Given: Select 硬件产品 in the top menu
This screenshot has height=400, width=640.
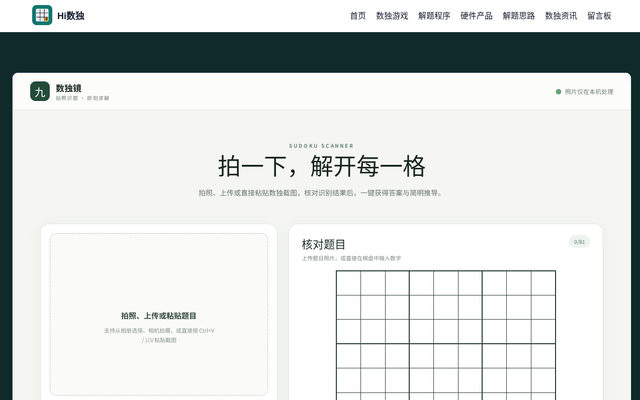Looking at the screenshot, I should click(x=476, y=16).
